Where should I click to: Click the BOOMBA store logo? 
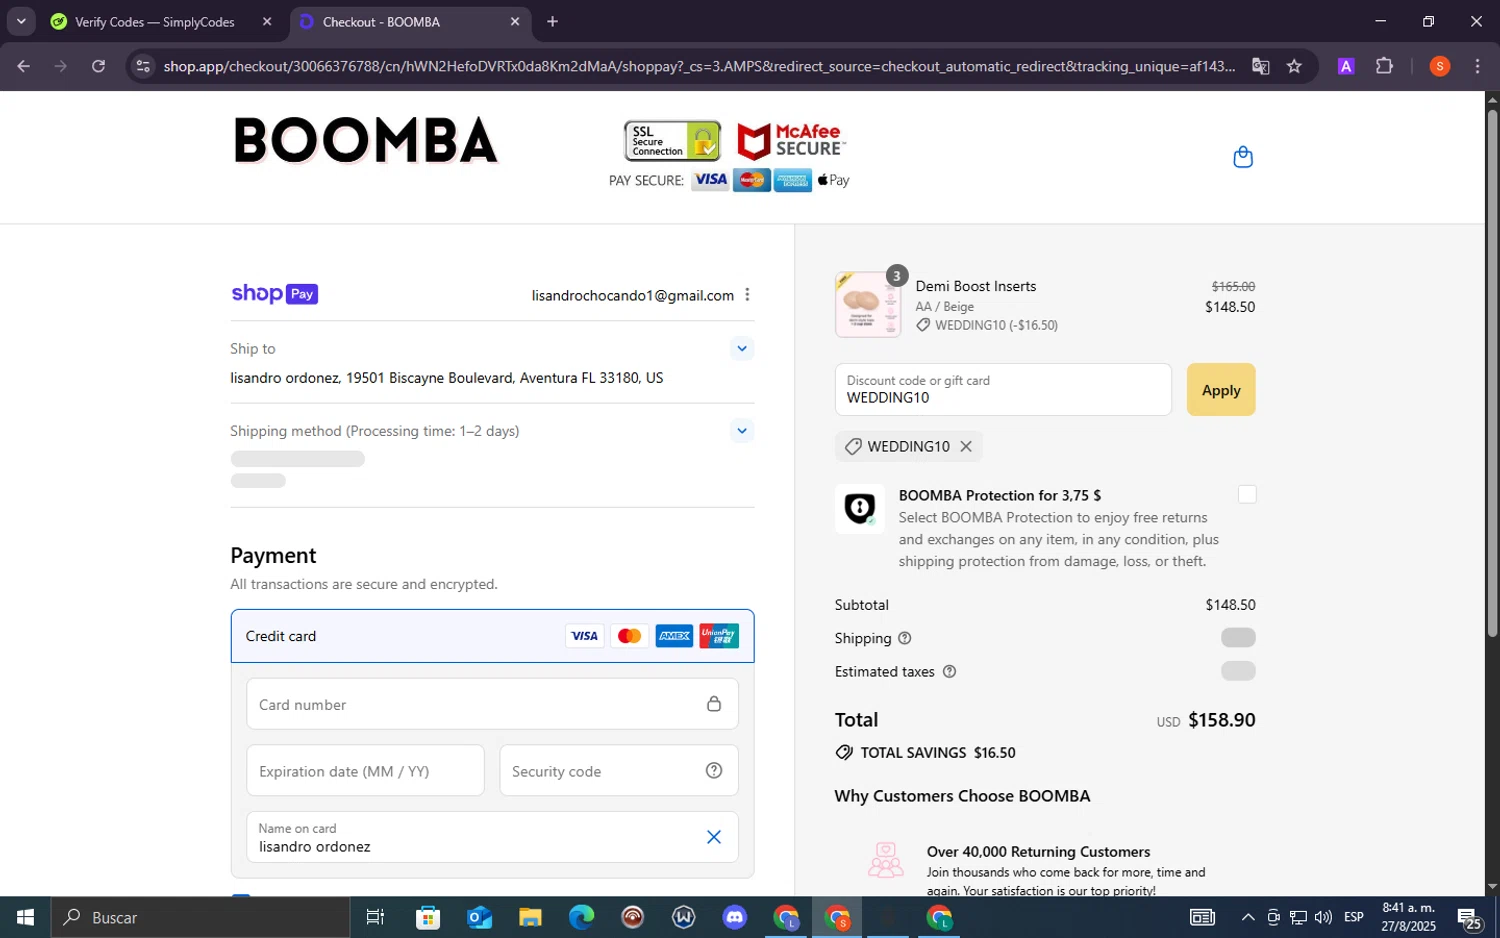pyautogui.click(x=365, y=140)
